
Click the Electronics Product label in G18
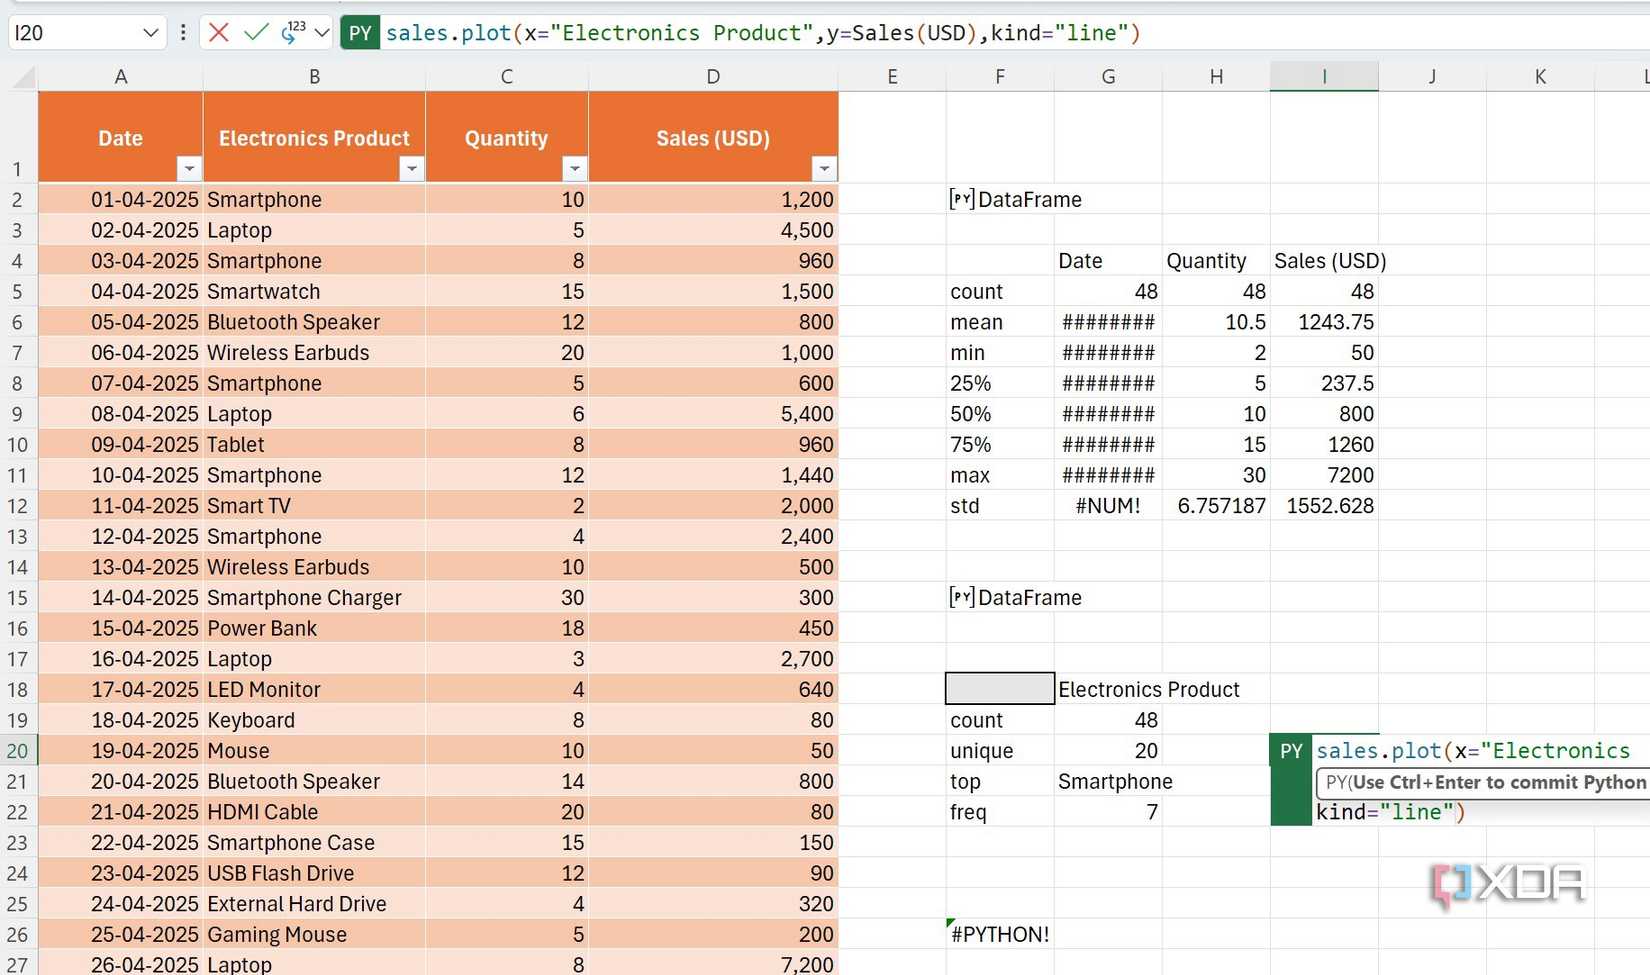pyautogui.click(x=1149, y=689)
